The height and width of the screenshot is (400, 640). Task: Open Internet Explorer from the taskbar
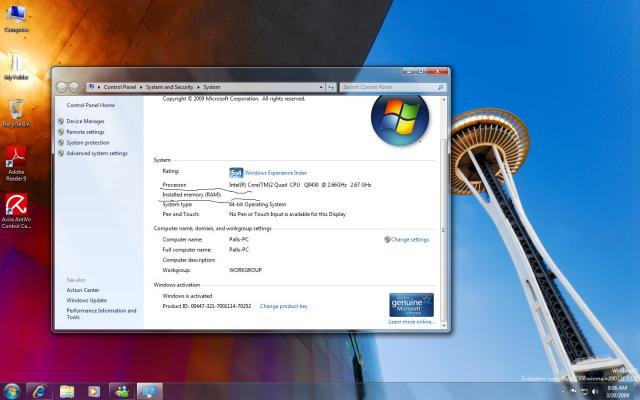pyautogui.click(x=40, y=391)
